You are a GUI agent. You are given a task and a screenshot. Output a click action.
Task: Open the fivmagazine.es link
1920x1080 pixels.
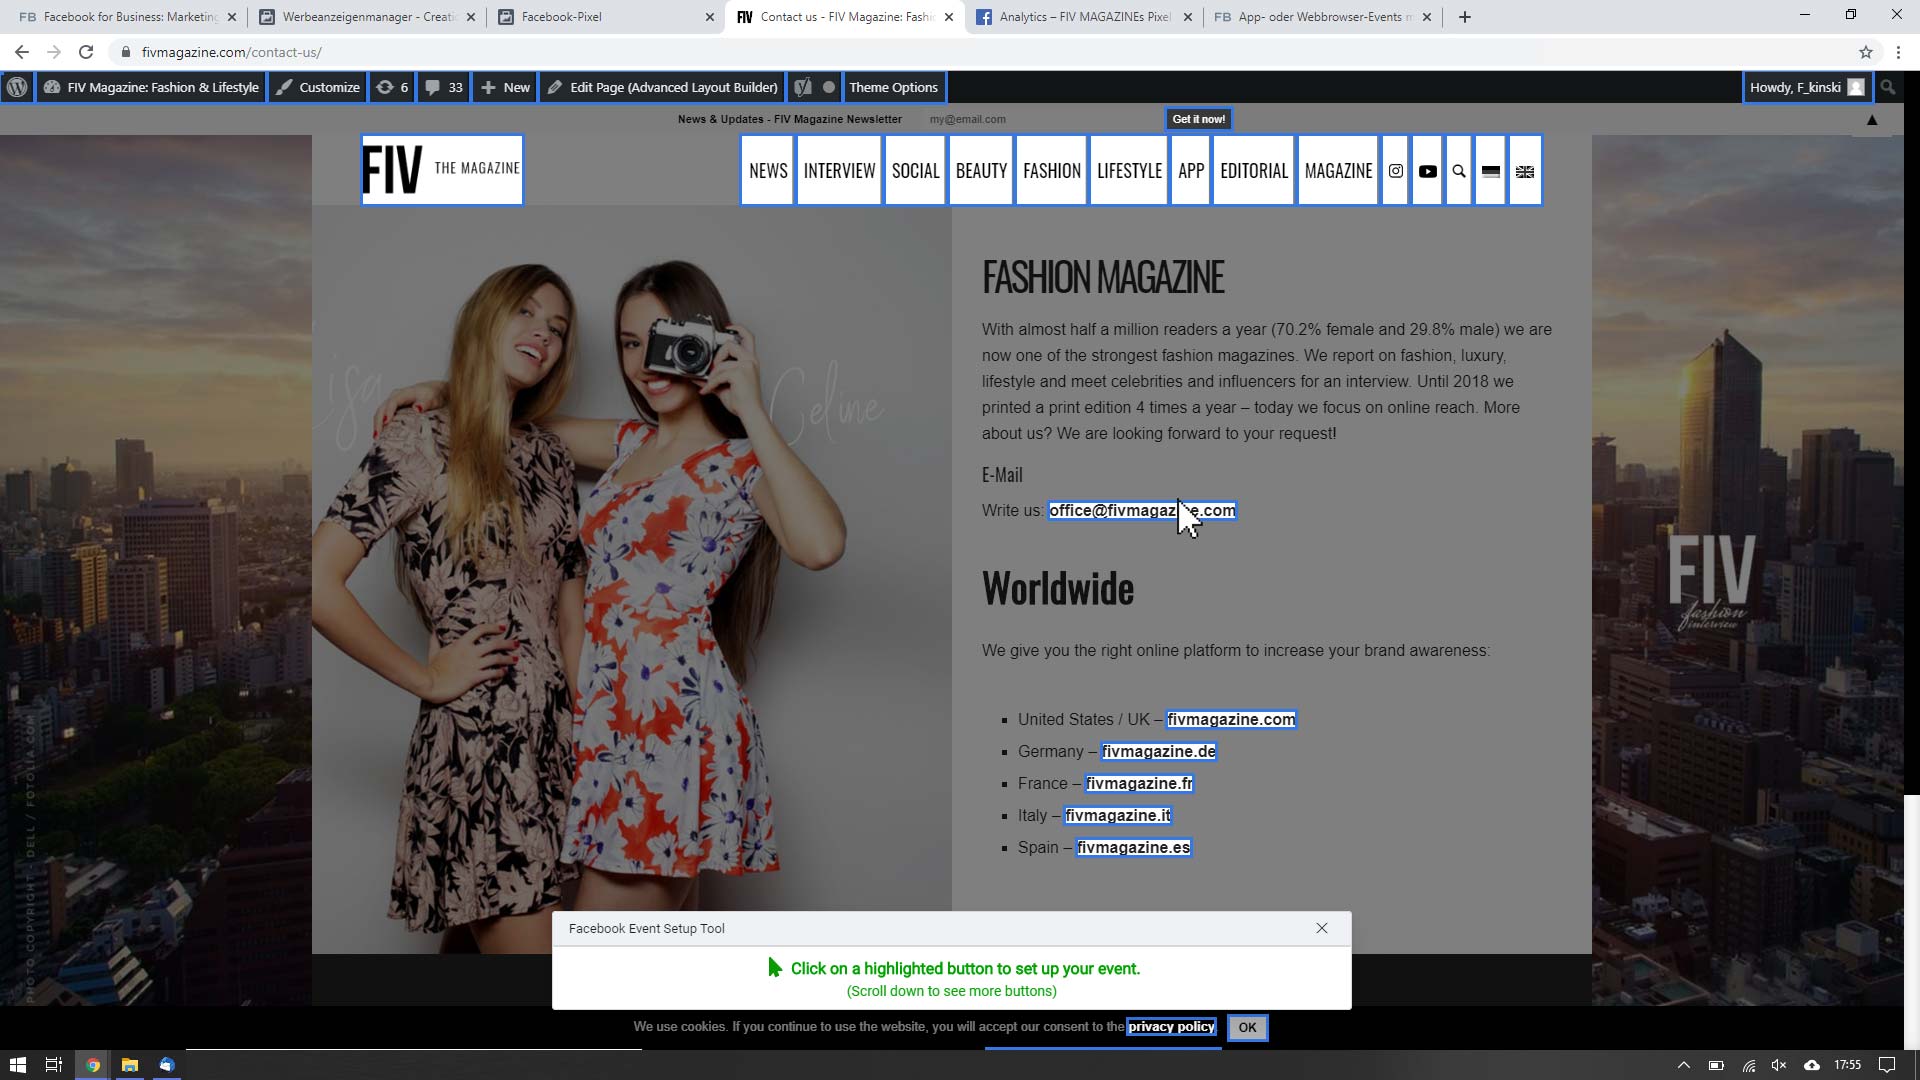(1133, 847)
